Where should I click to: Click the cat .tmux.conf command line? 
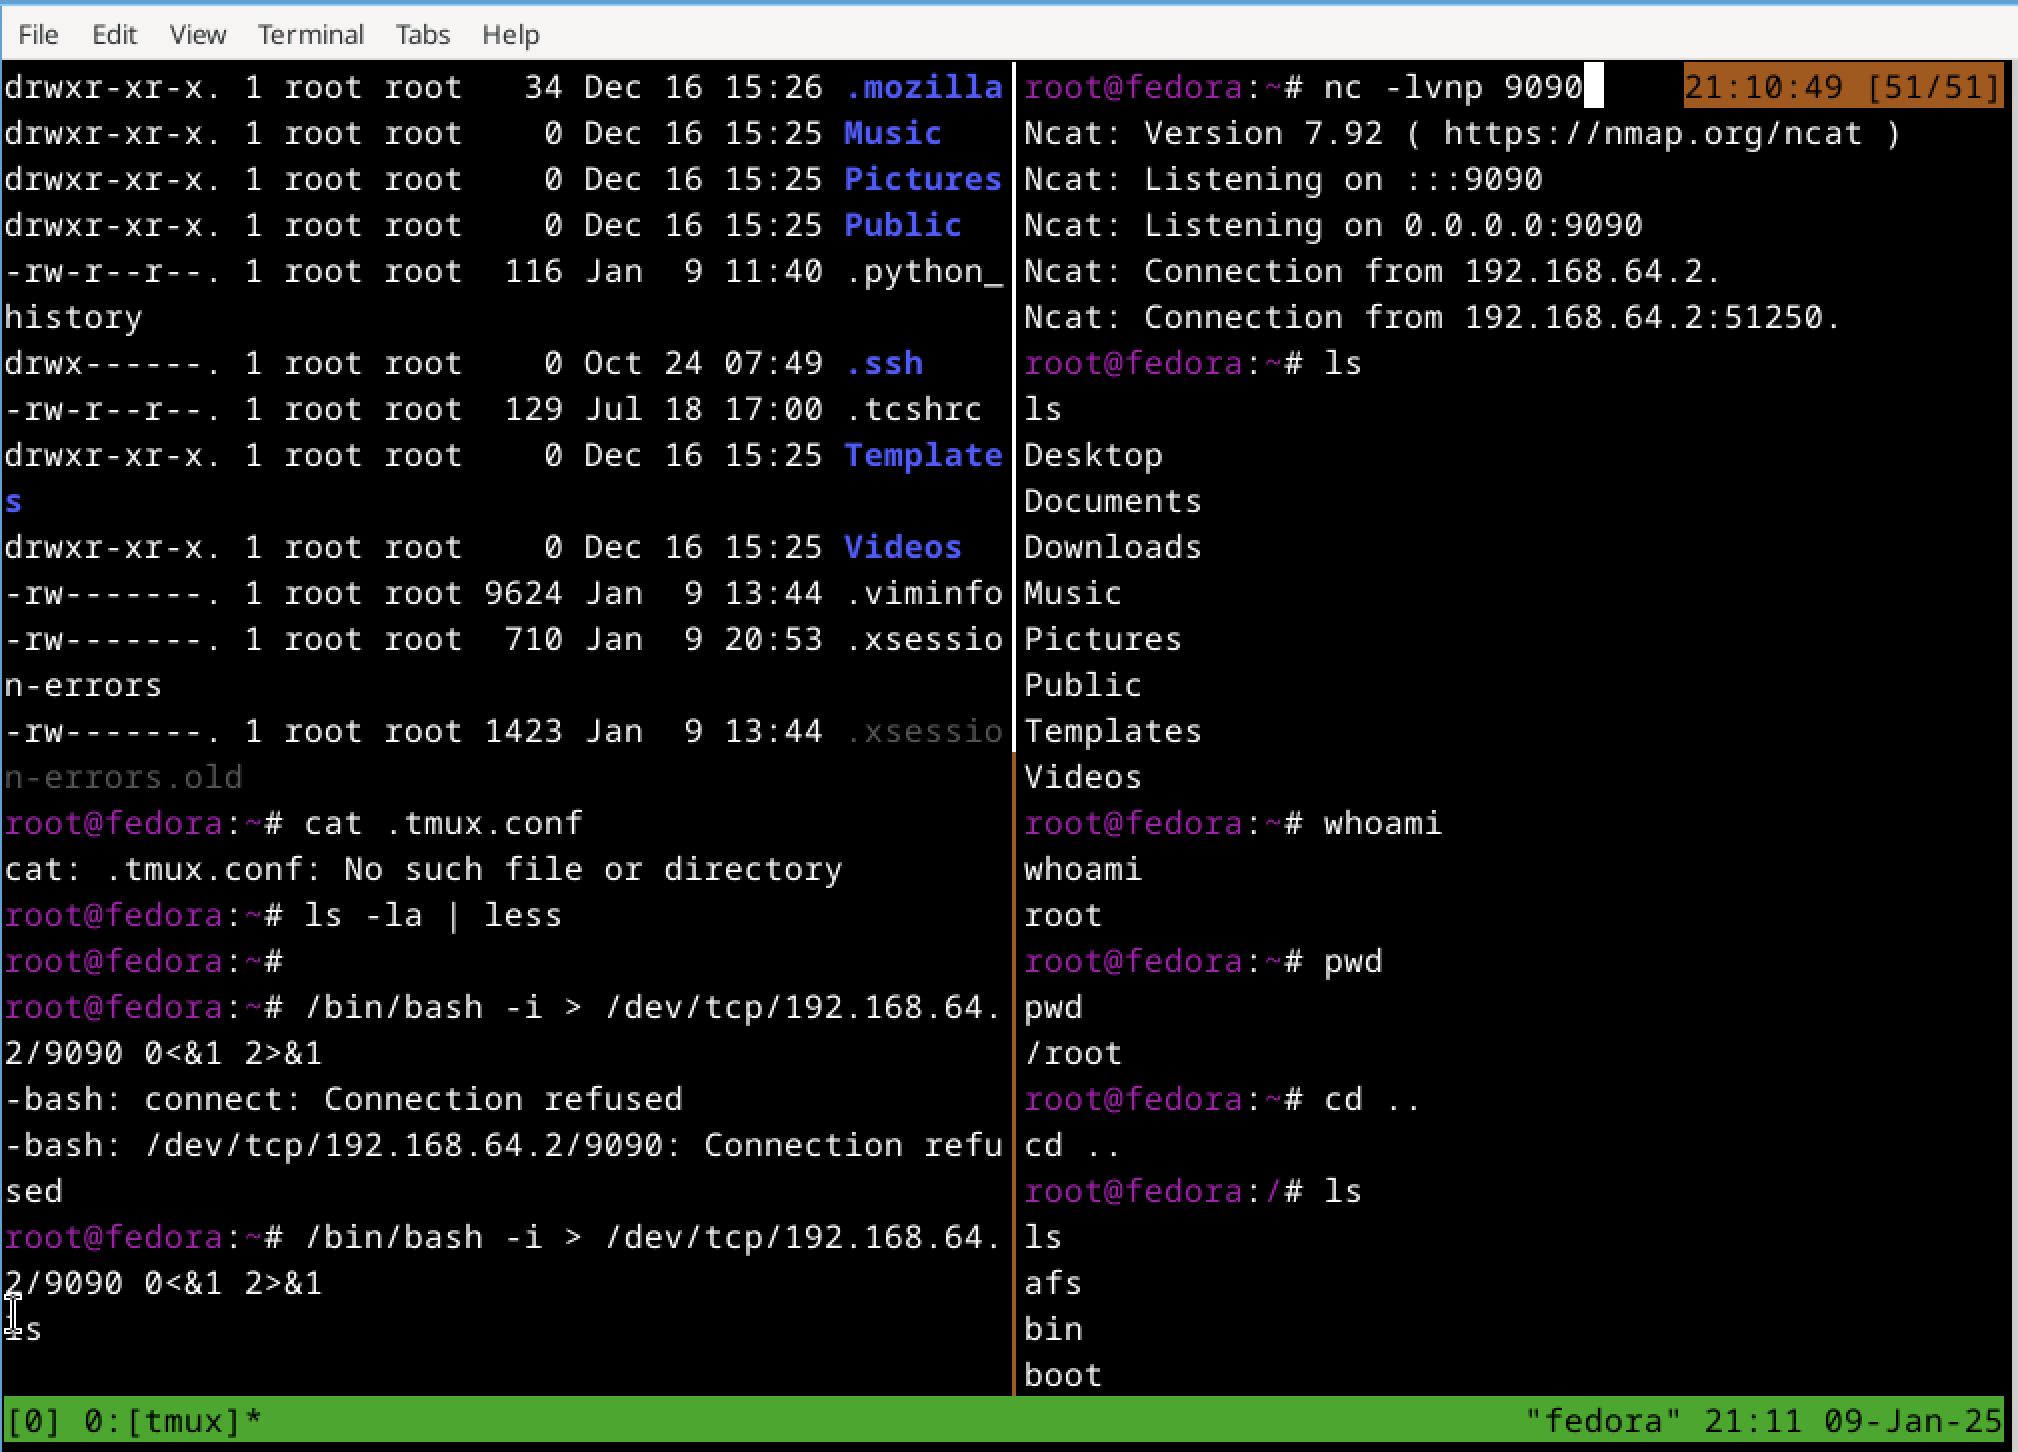(442, 823)
